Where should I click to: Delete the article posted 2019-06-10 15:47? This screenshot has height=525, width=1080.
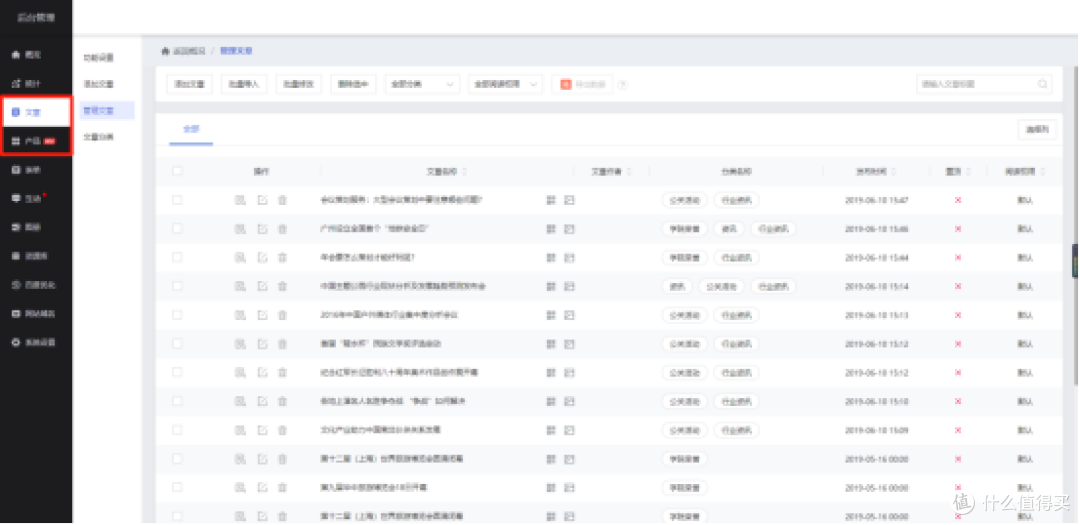click(x=282, y=200)
